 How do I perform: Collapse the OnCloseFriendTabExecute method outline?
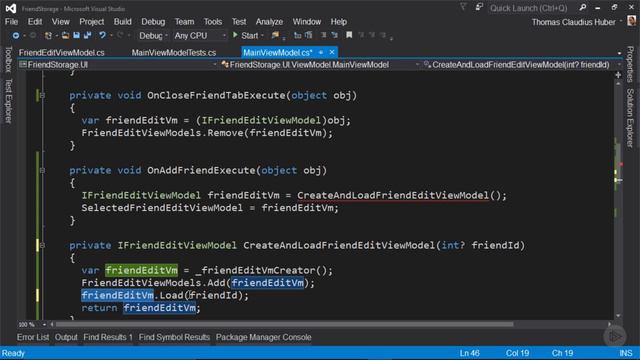point(42,96)
